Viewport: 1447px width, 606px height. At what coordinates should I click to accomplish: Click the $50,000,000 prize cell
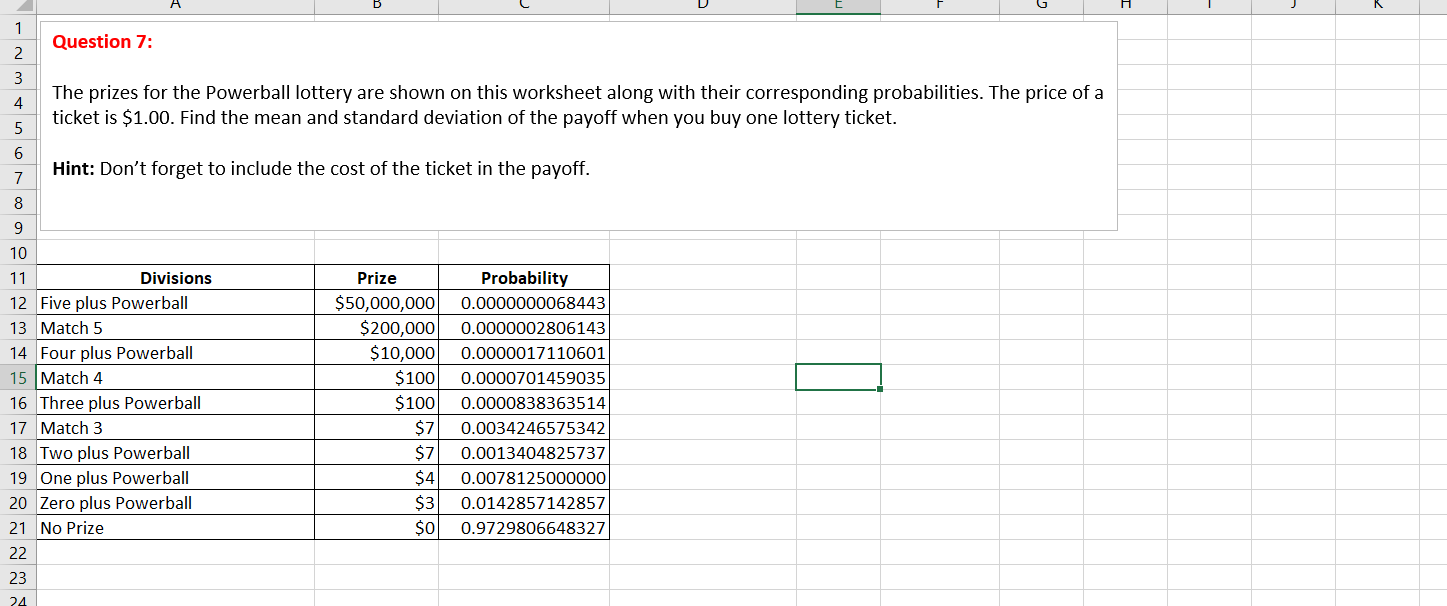pos(376,303)
